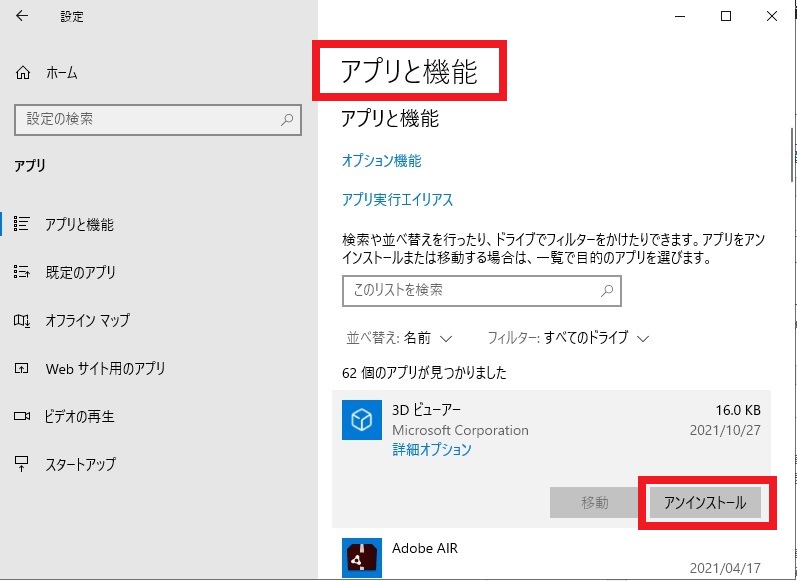Click the 3D ビューアー app icon
Image resolution: width=797 pixels, height=581 pixels.
(x=362, y=420)
